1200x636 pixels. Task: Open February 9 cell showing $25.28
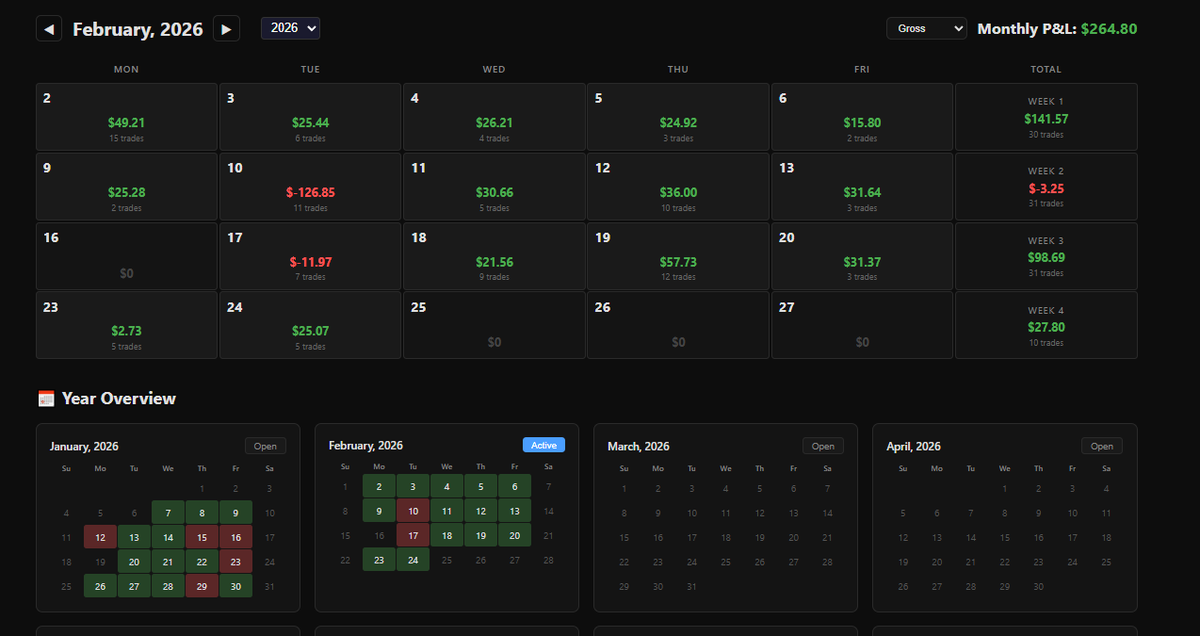127,187
